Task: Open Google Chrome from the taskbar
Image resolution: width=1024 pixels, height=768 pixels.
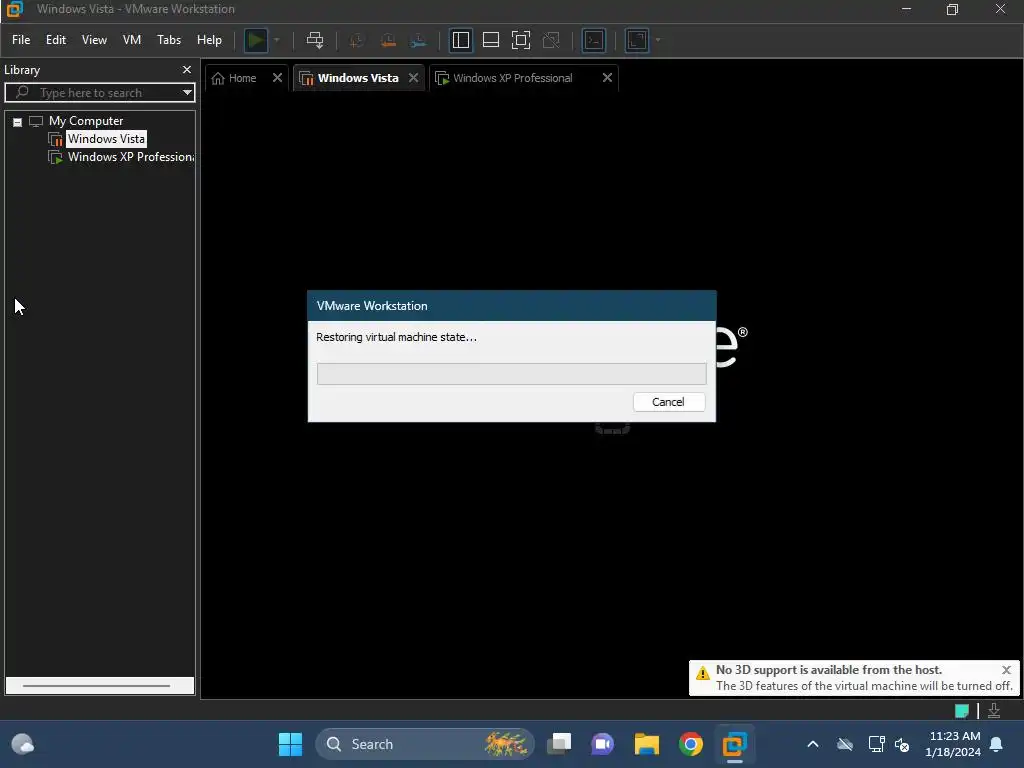Action: click(690, 744)
